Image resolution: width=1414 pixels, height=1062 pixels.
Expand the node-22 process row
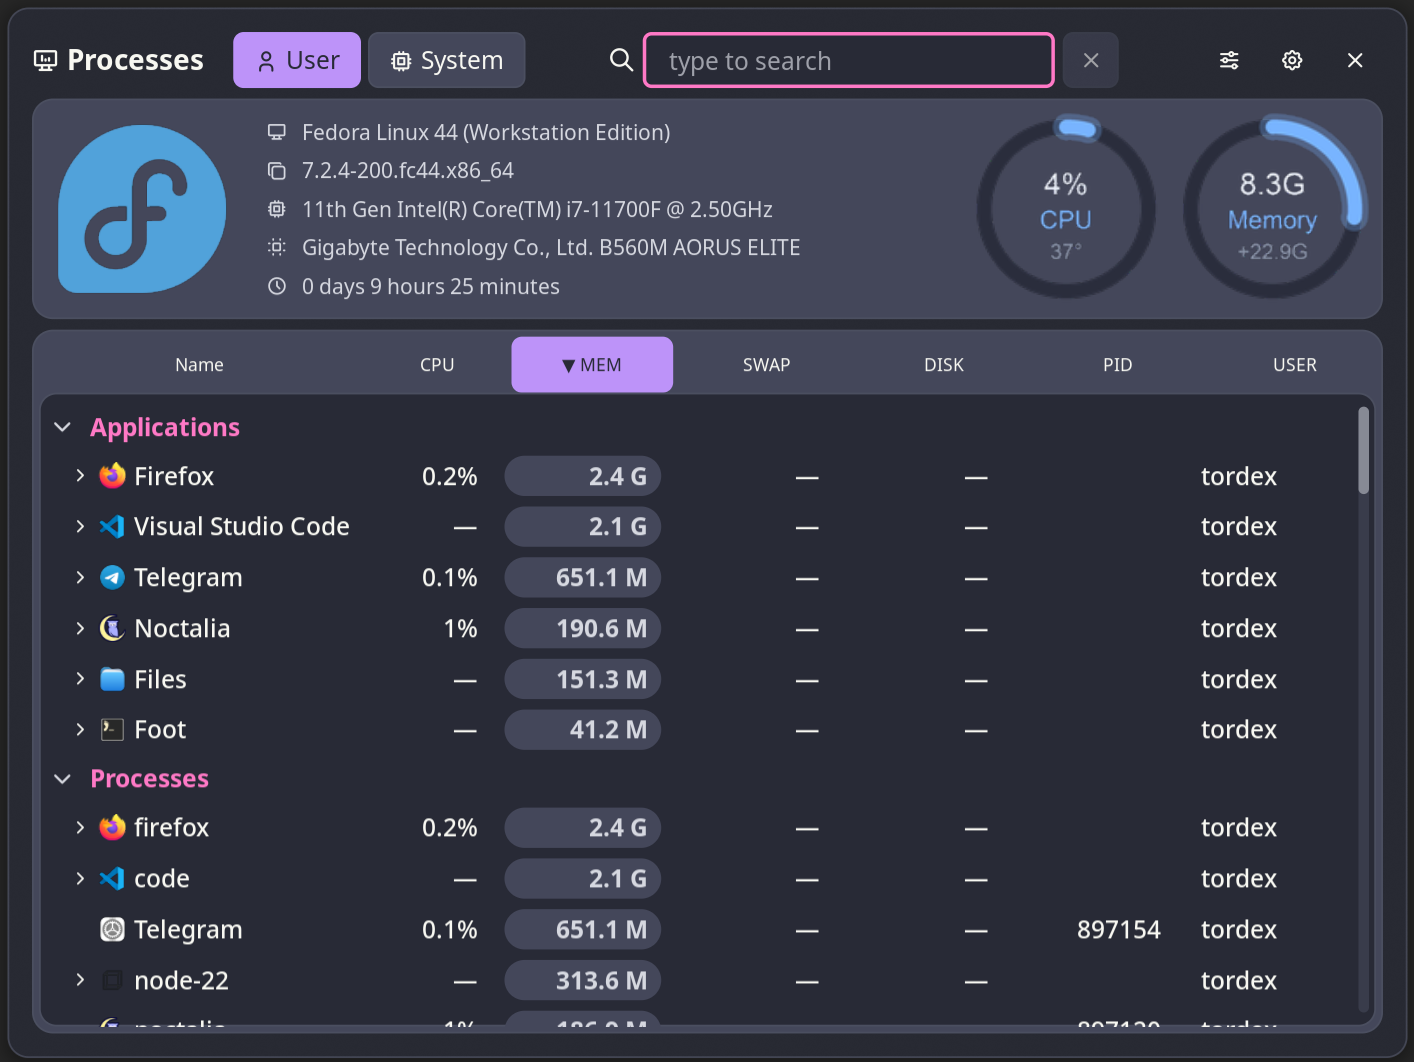[x=80, y=980]
